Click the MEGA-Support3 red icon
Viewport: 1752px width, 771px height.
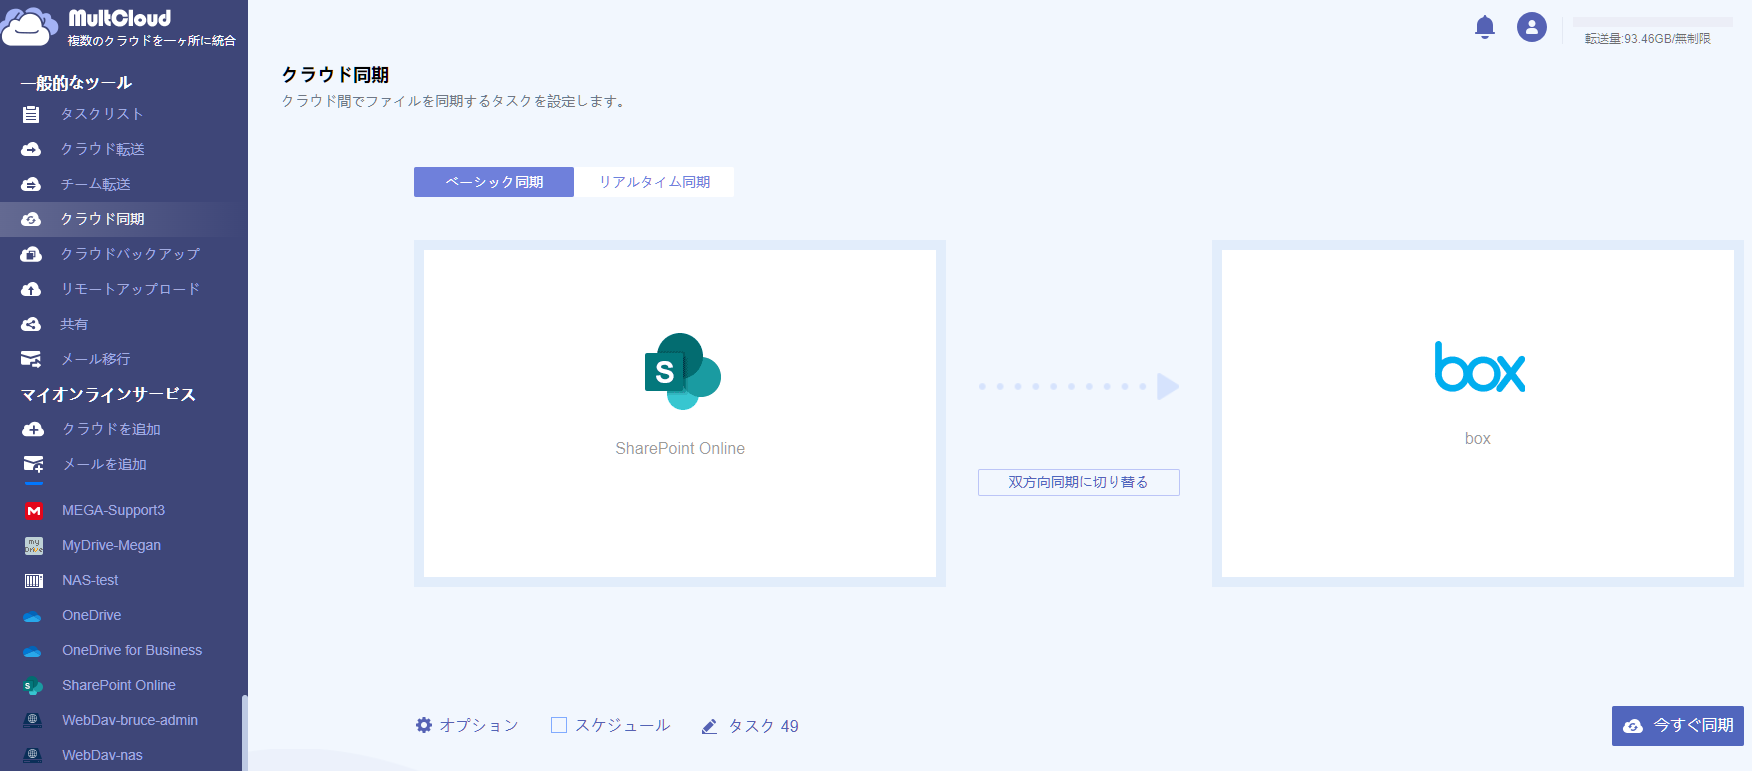(34, 510)
